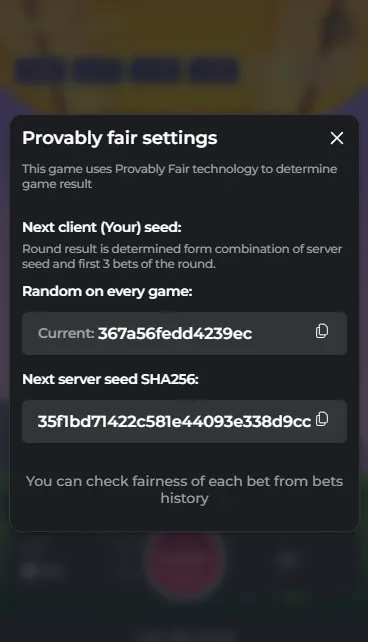
Task: Click the 'Next client (Your) seed:' label
Action: pos(102,227)
